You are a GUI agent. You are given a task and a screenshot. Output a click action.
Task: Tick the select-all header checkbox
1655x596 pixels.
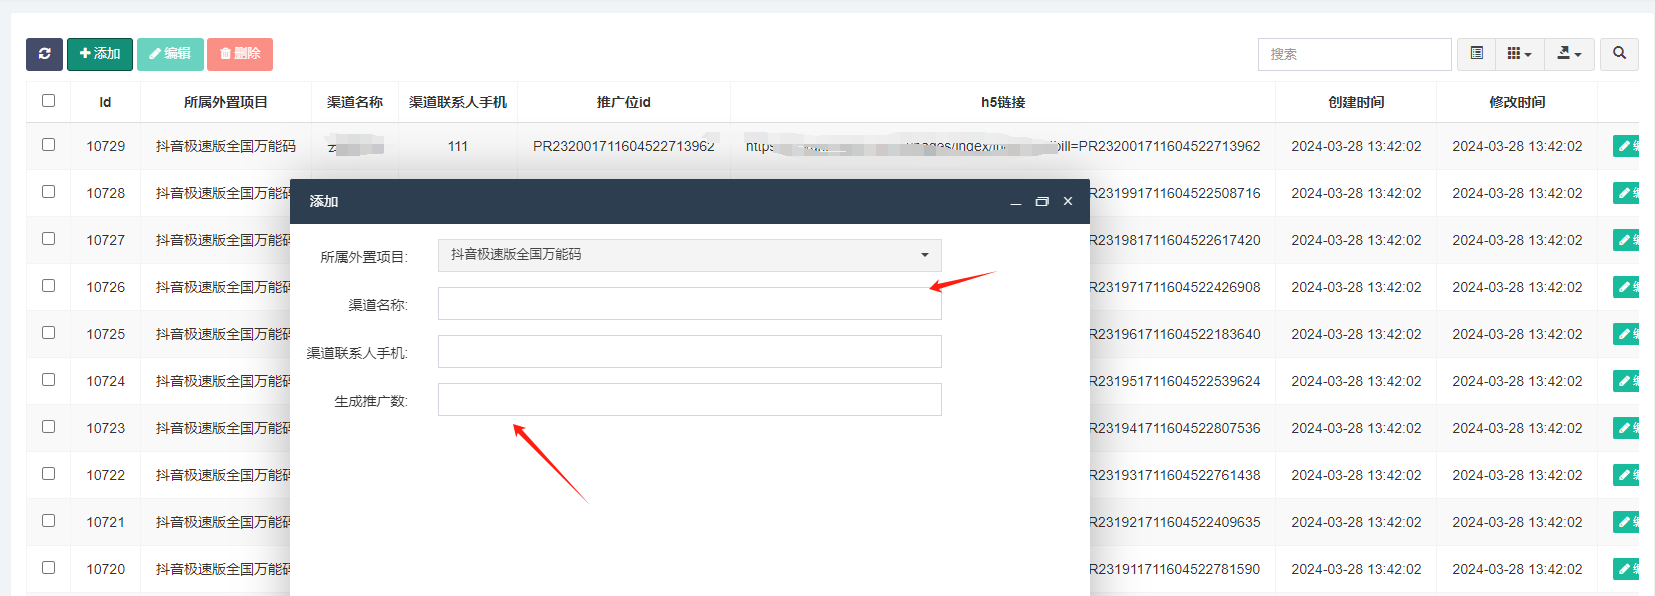tap(48, 100)
